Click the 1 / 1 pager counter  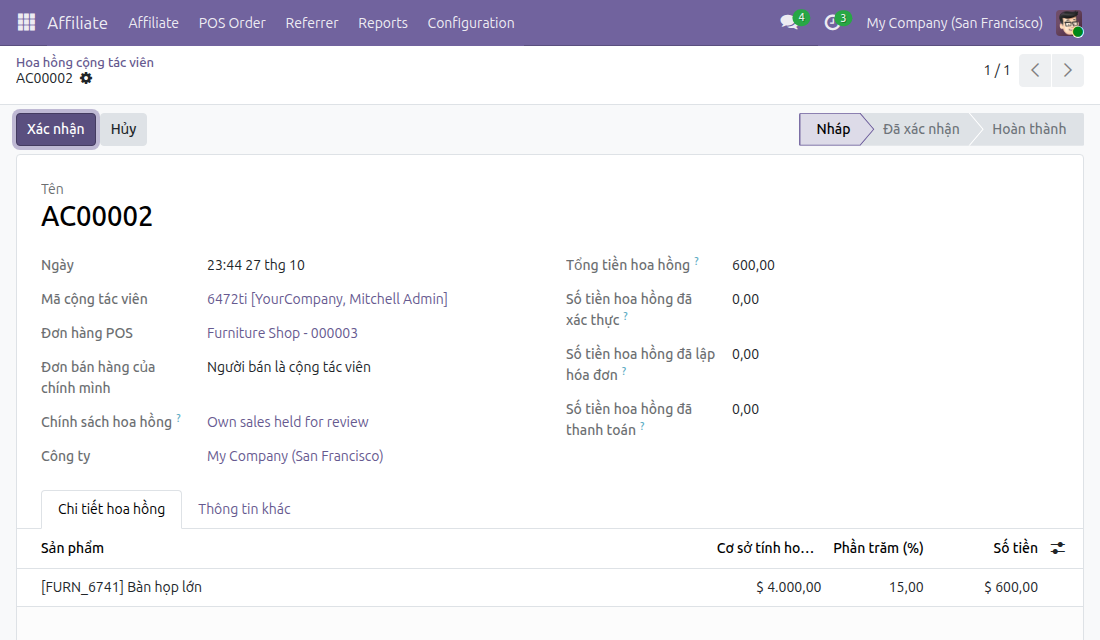[996, 70]
